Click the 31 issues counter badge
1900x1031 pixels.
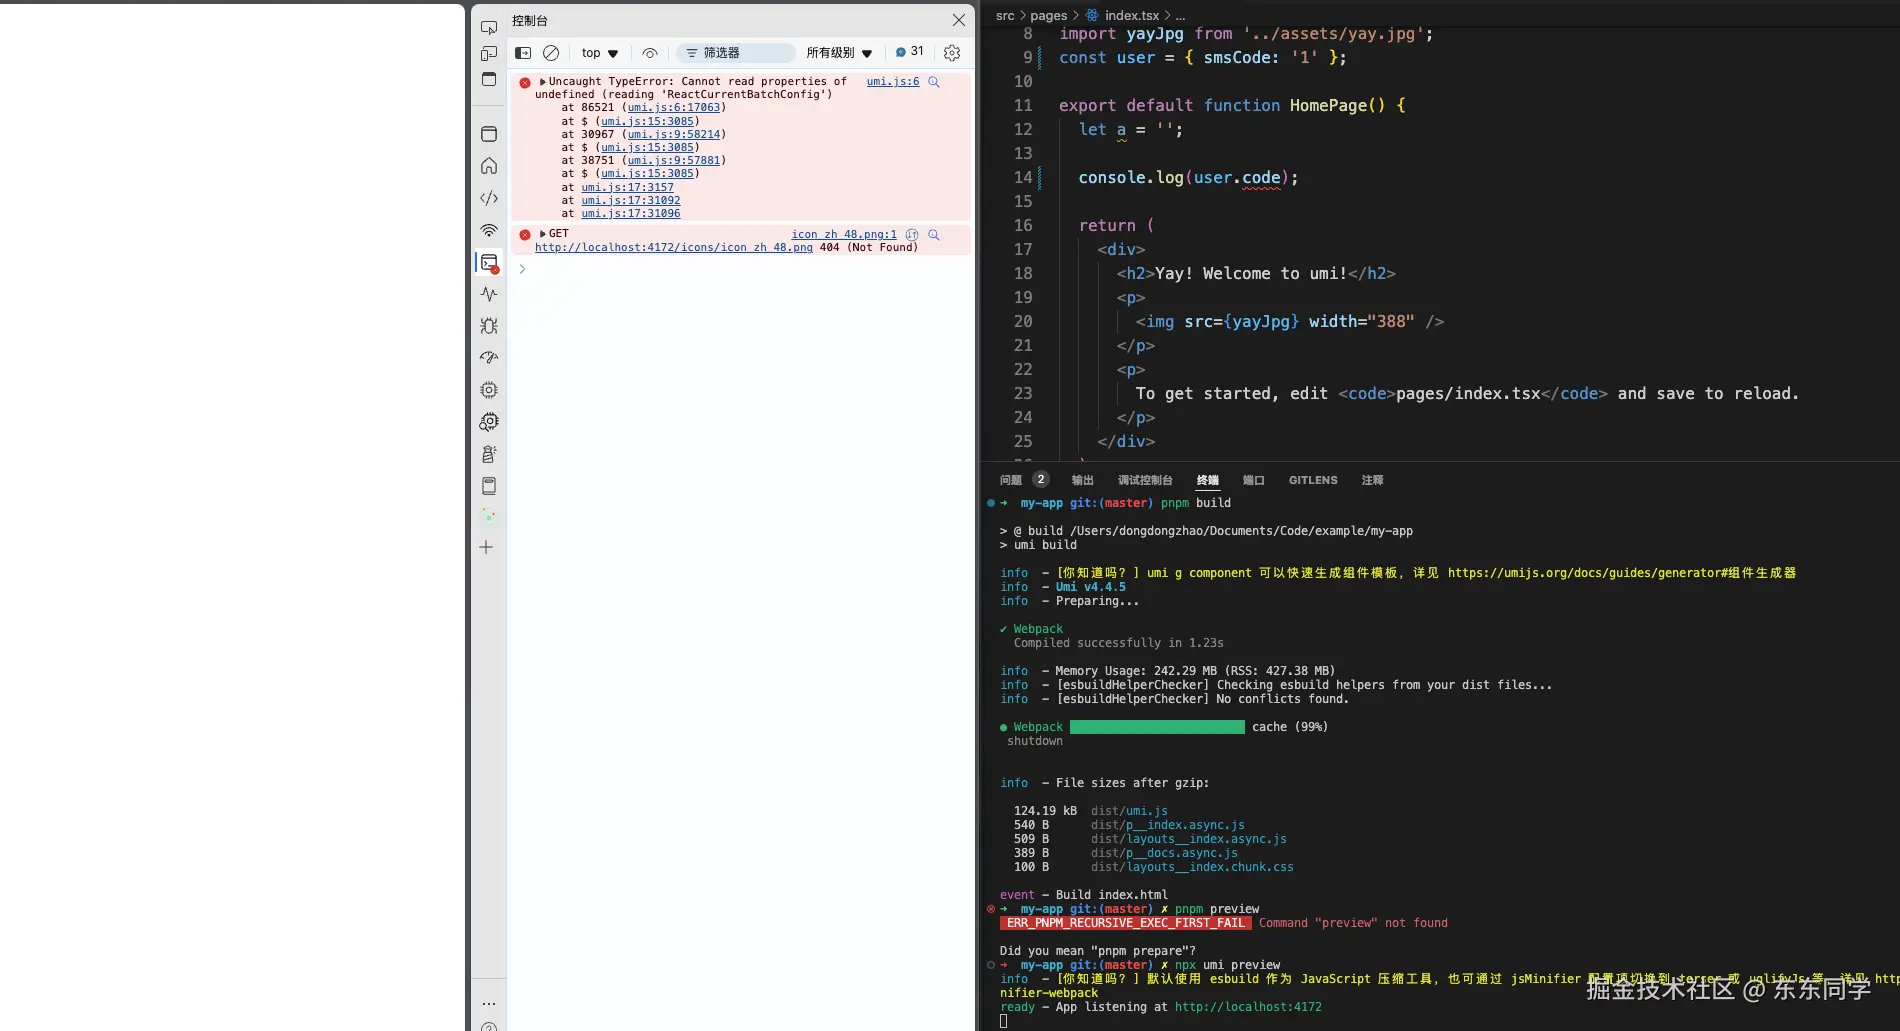tap(909, 52)
